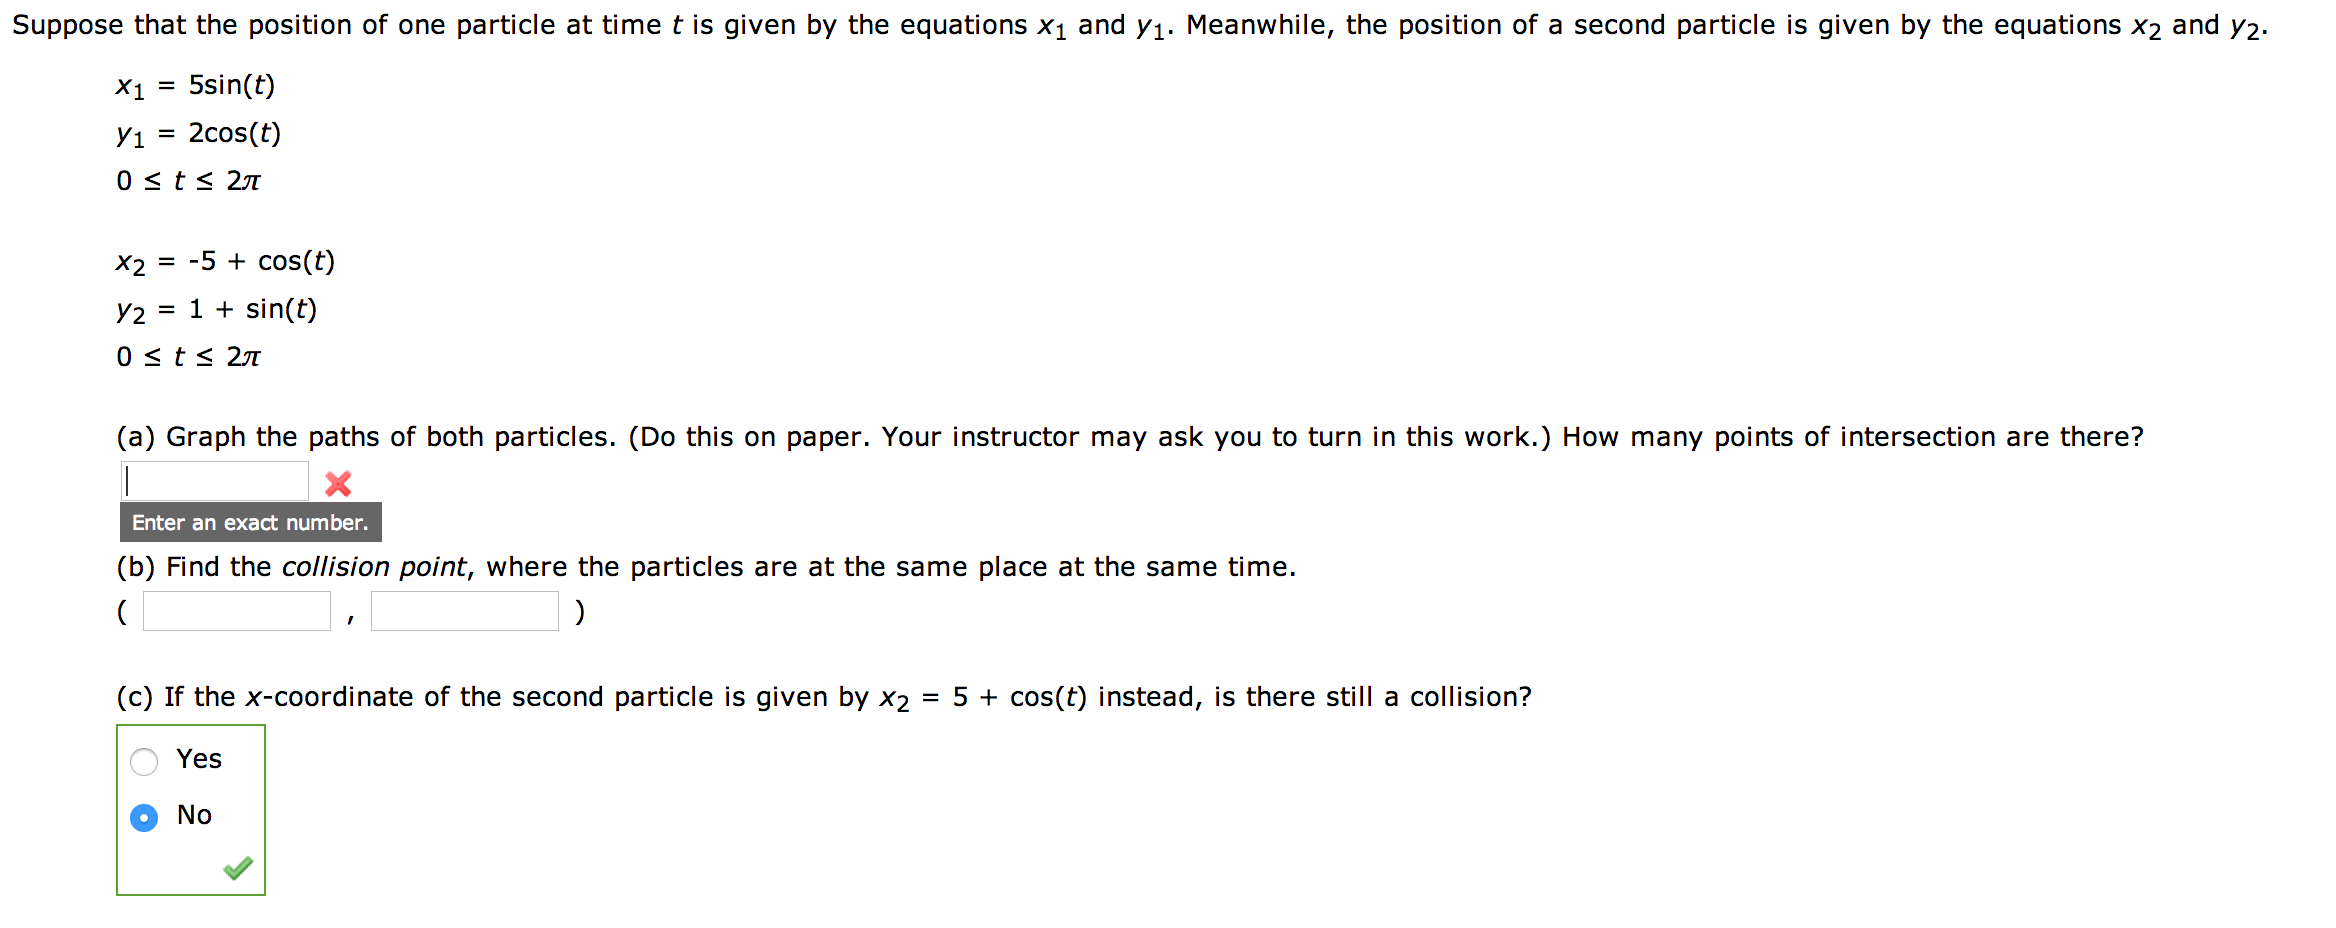Select the Yes radio button

[x=144, y=760]
